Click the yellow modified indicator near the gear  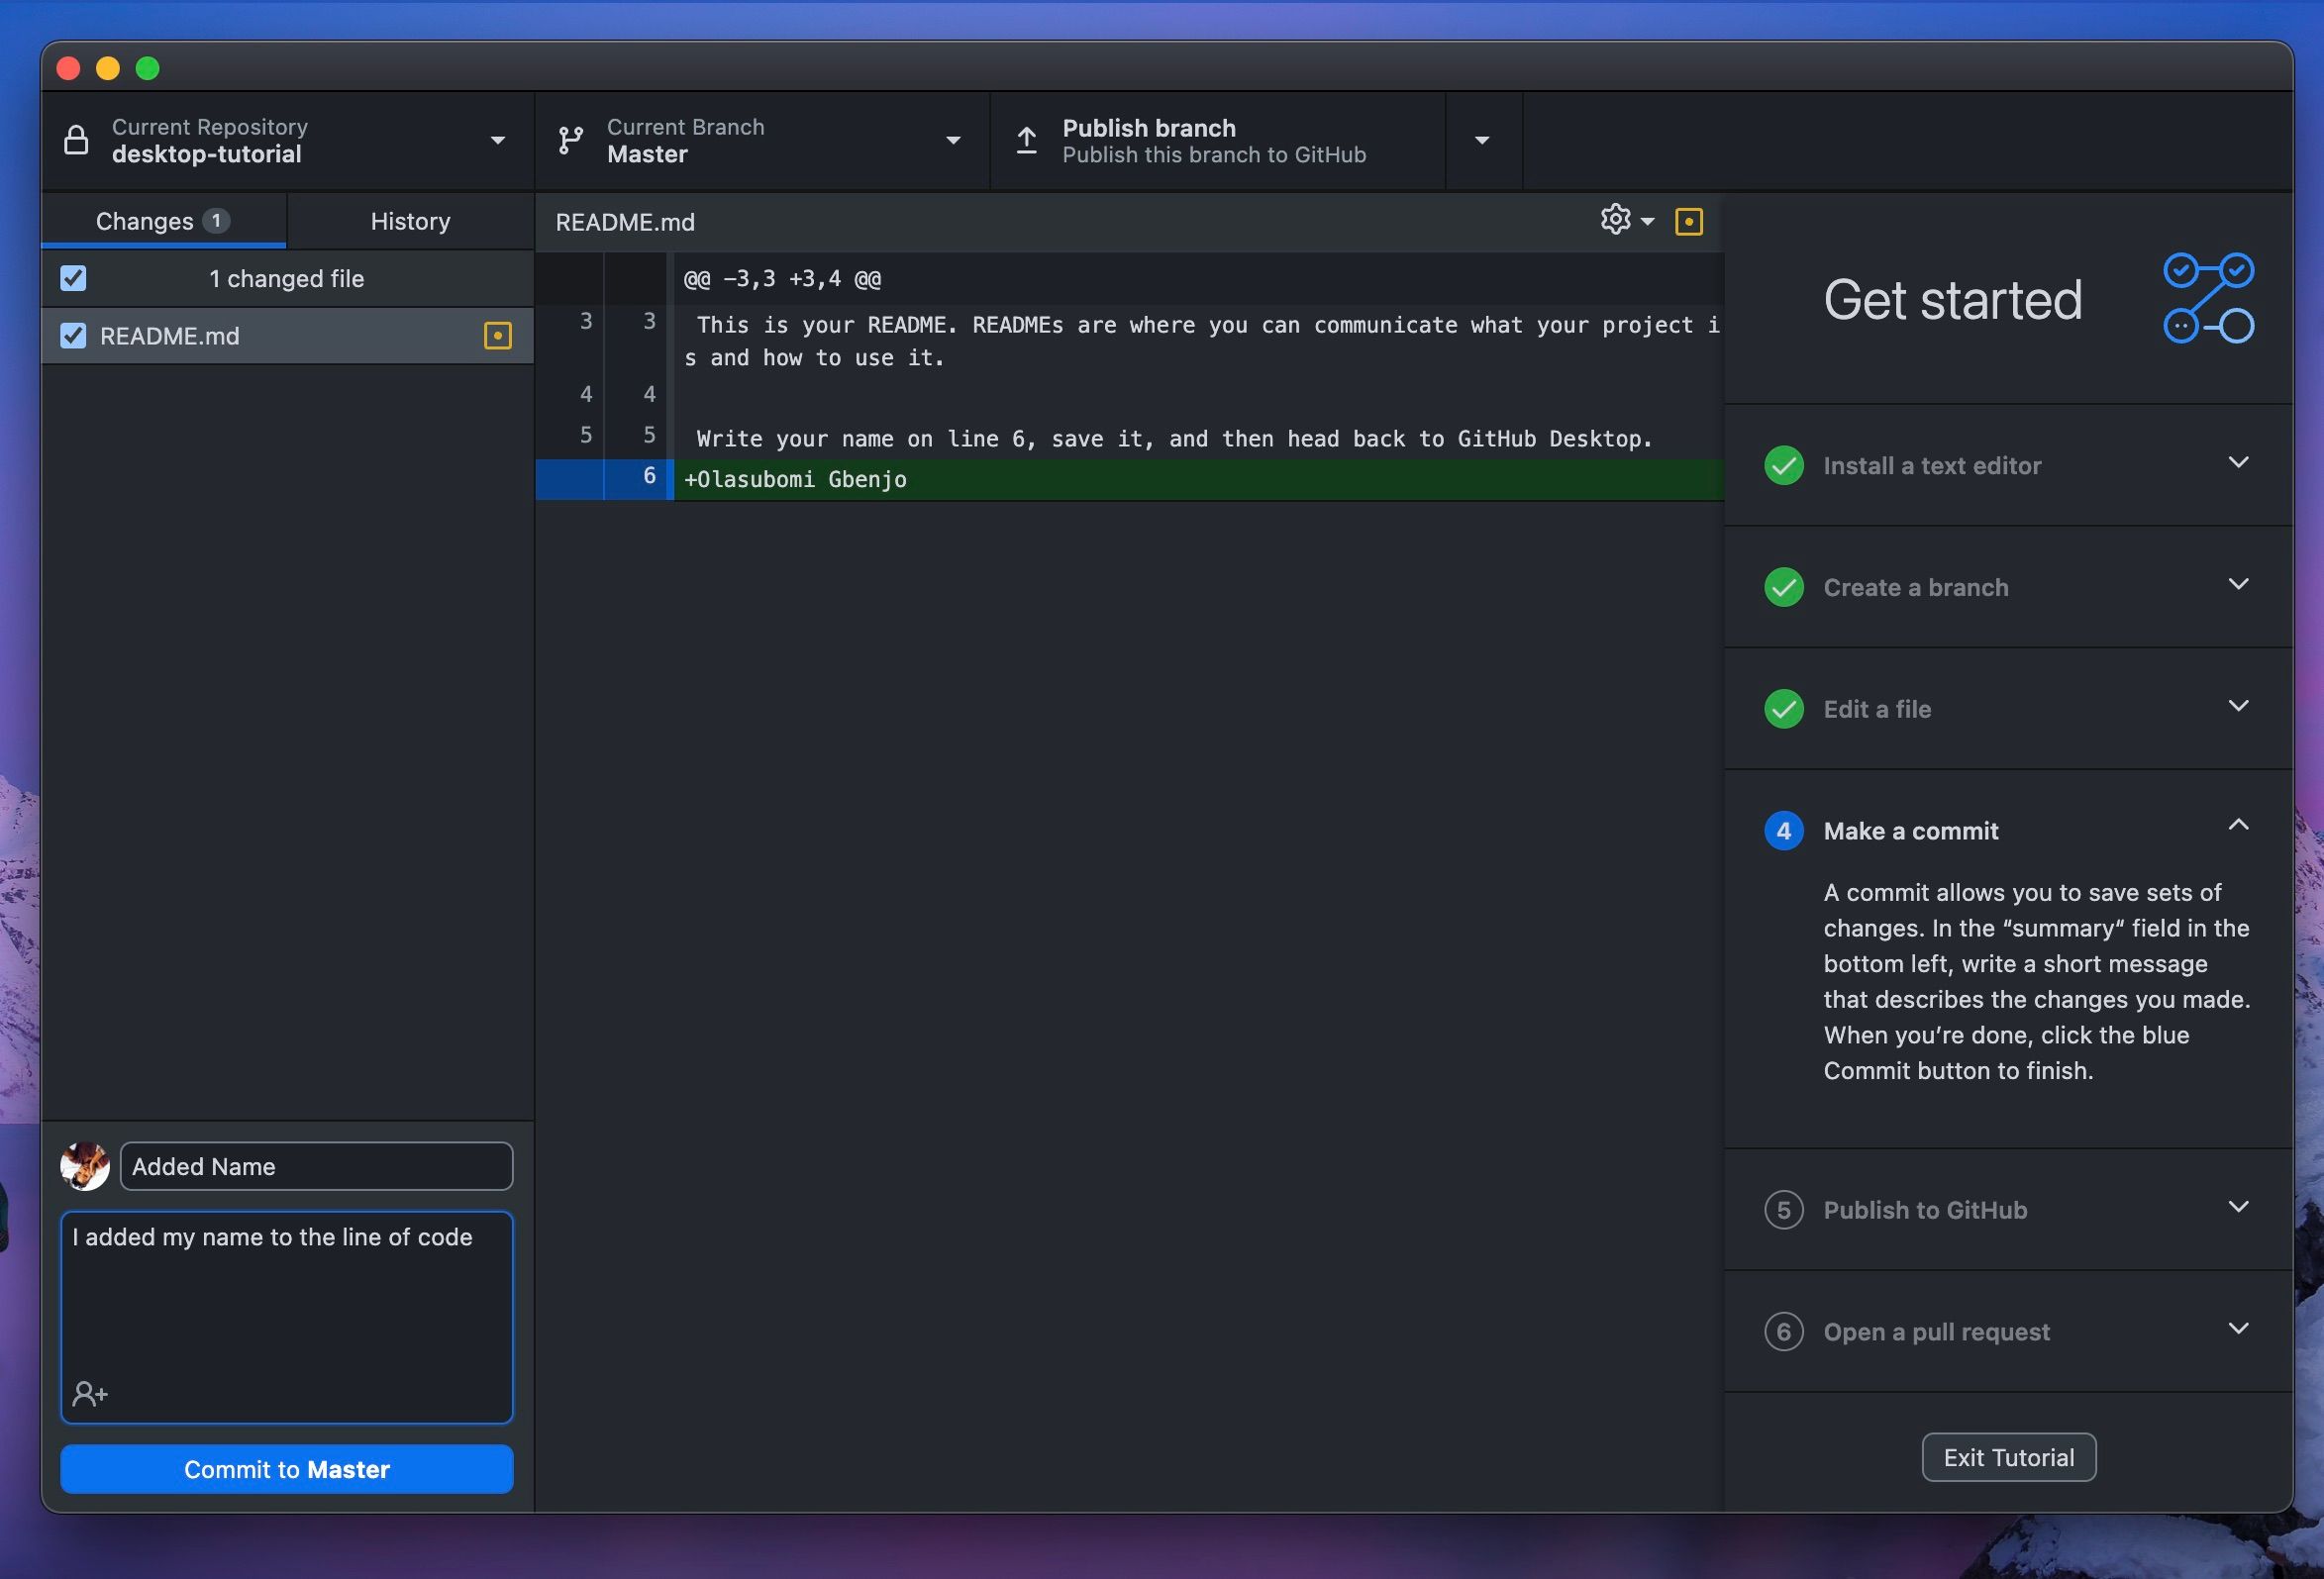pyautogui.click(x=1689, y=221)
